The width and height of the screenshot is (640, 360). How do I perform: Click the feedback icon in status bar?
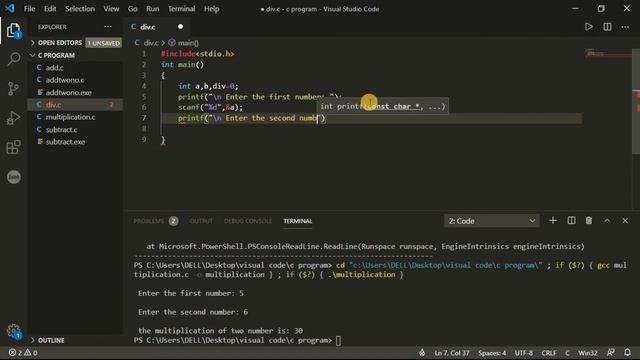point(611,353)
